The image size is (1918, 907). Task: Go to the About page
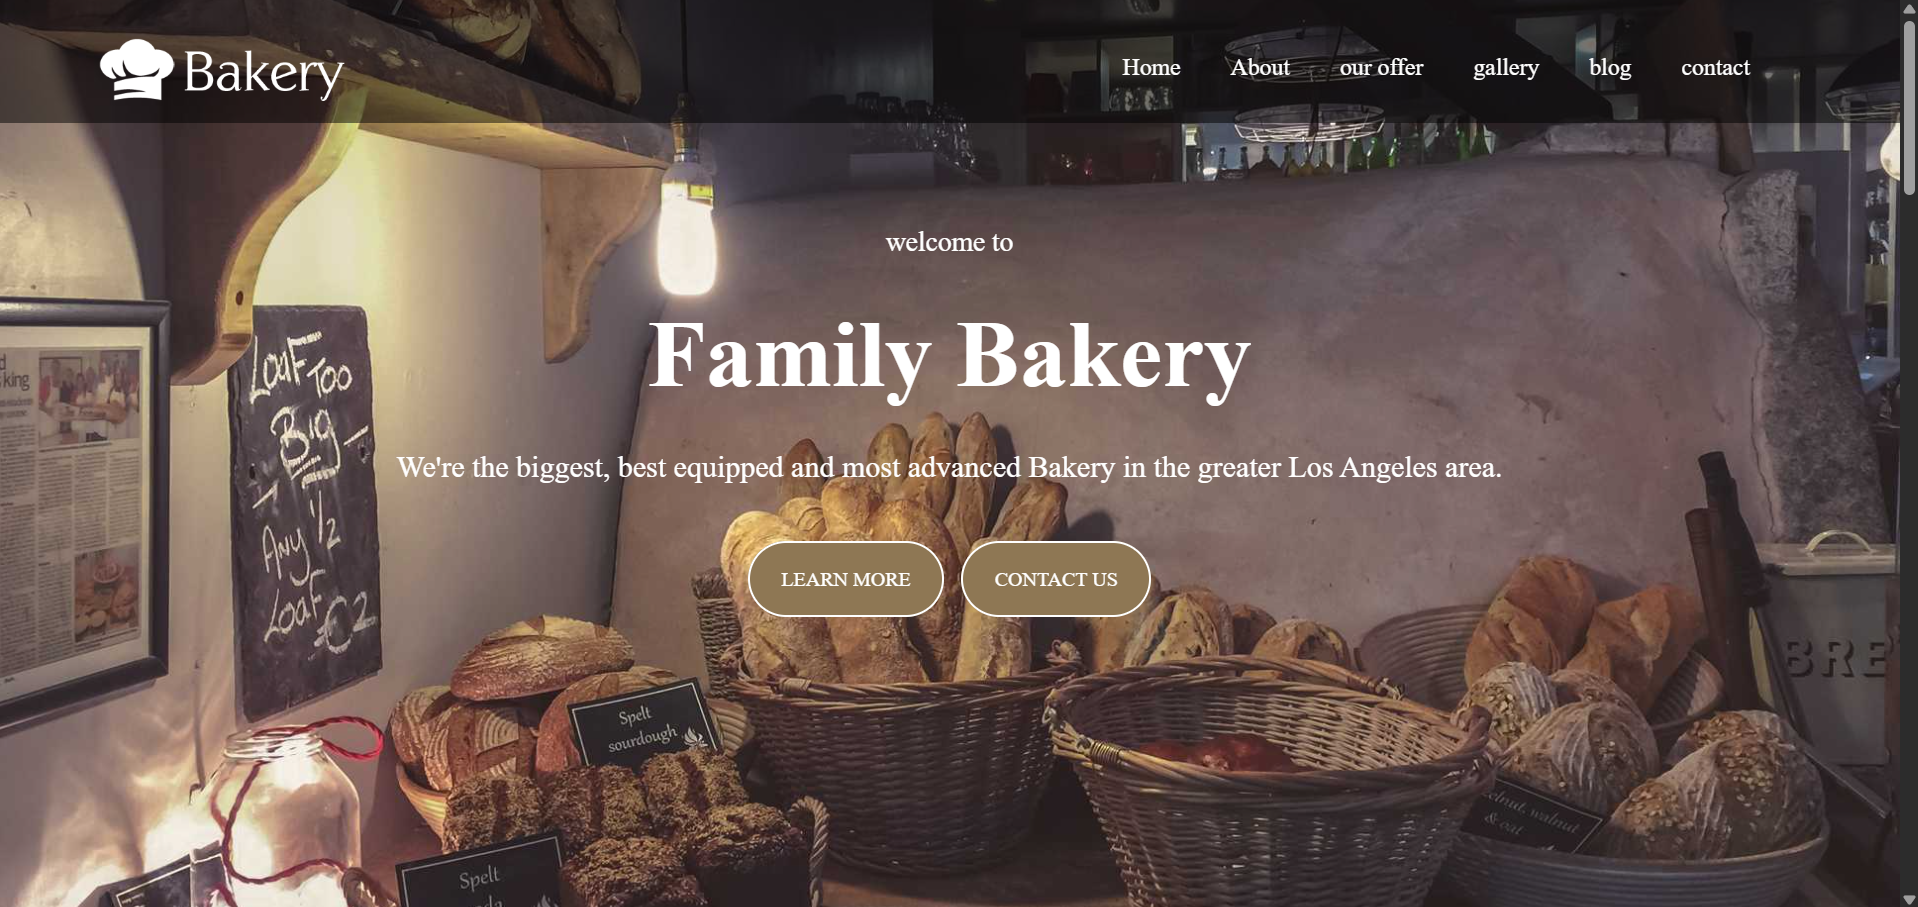click(x=1260, y=67)
